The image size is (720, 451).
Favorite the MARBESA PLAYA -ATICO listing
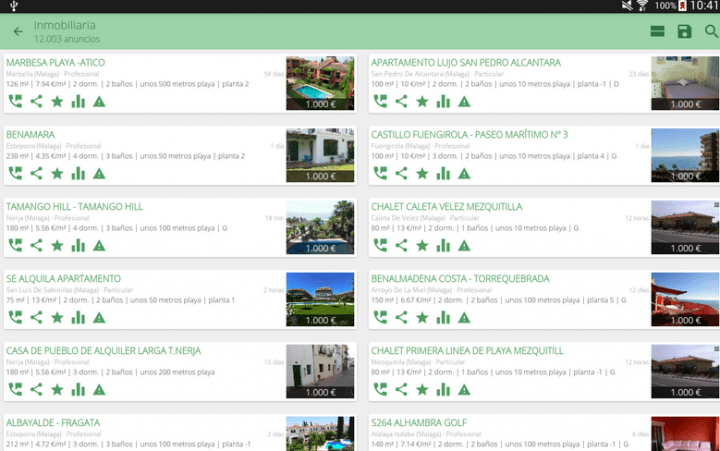coord(57,101)
